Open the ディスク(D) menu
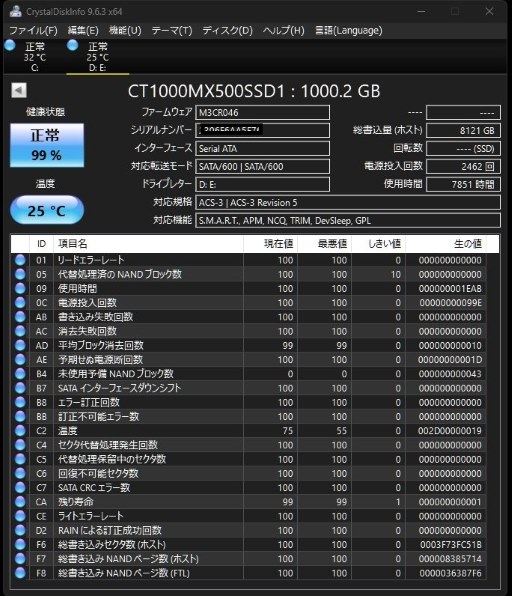 click(227, 30)
